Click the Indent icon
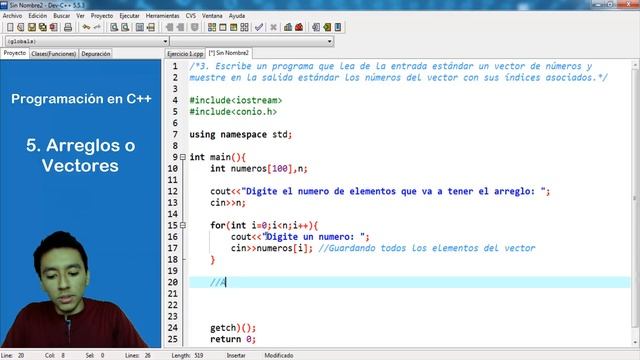The height and width of the screenshot is (360, 640). tap(140, 27)
